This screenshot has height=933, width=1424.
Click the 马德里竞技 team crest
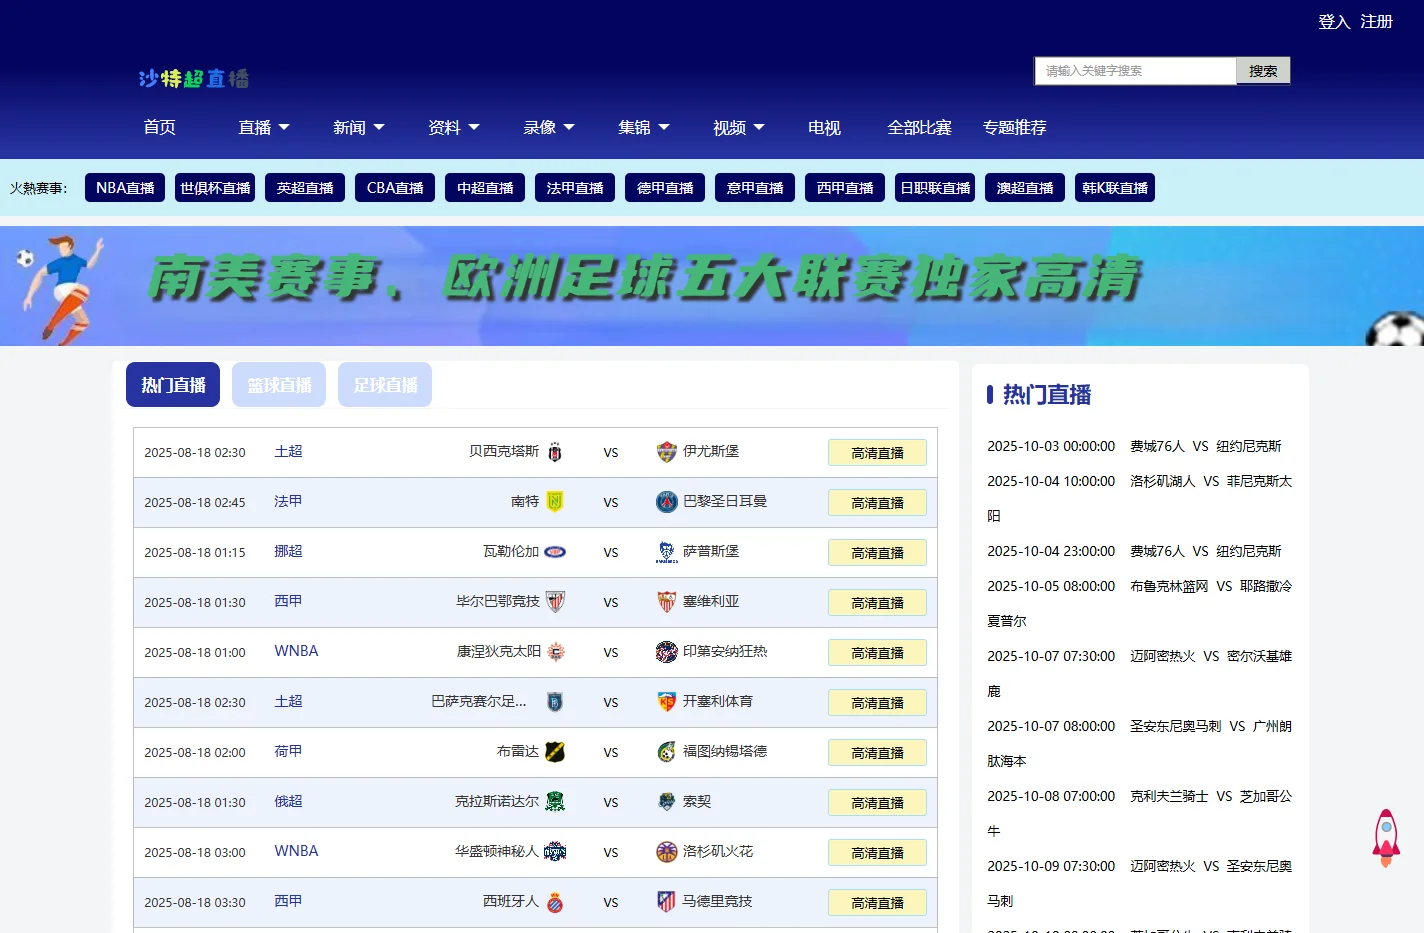666,902
